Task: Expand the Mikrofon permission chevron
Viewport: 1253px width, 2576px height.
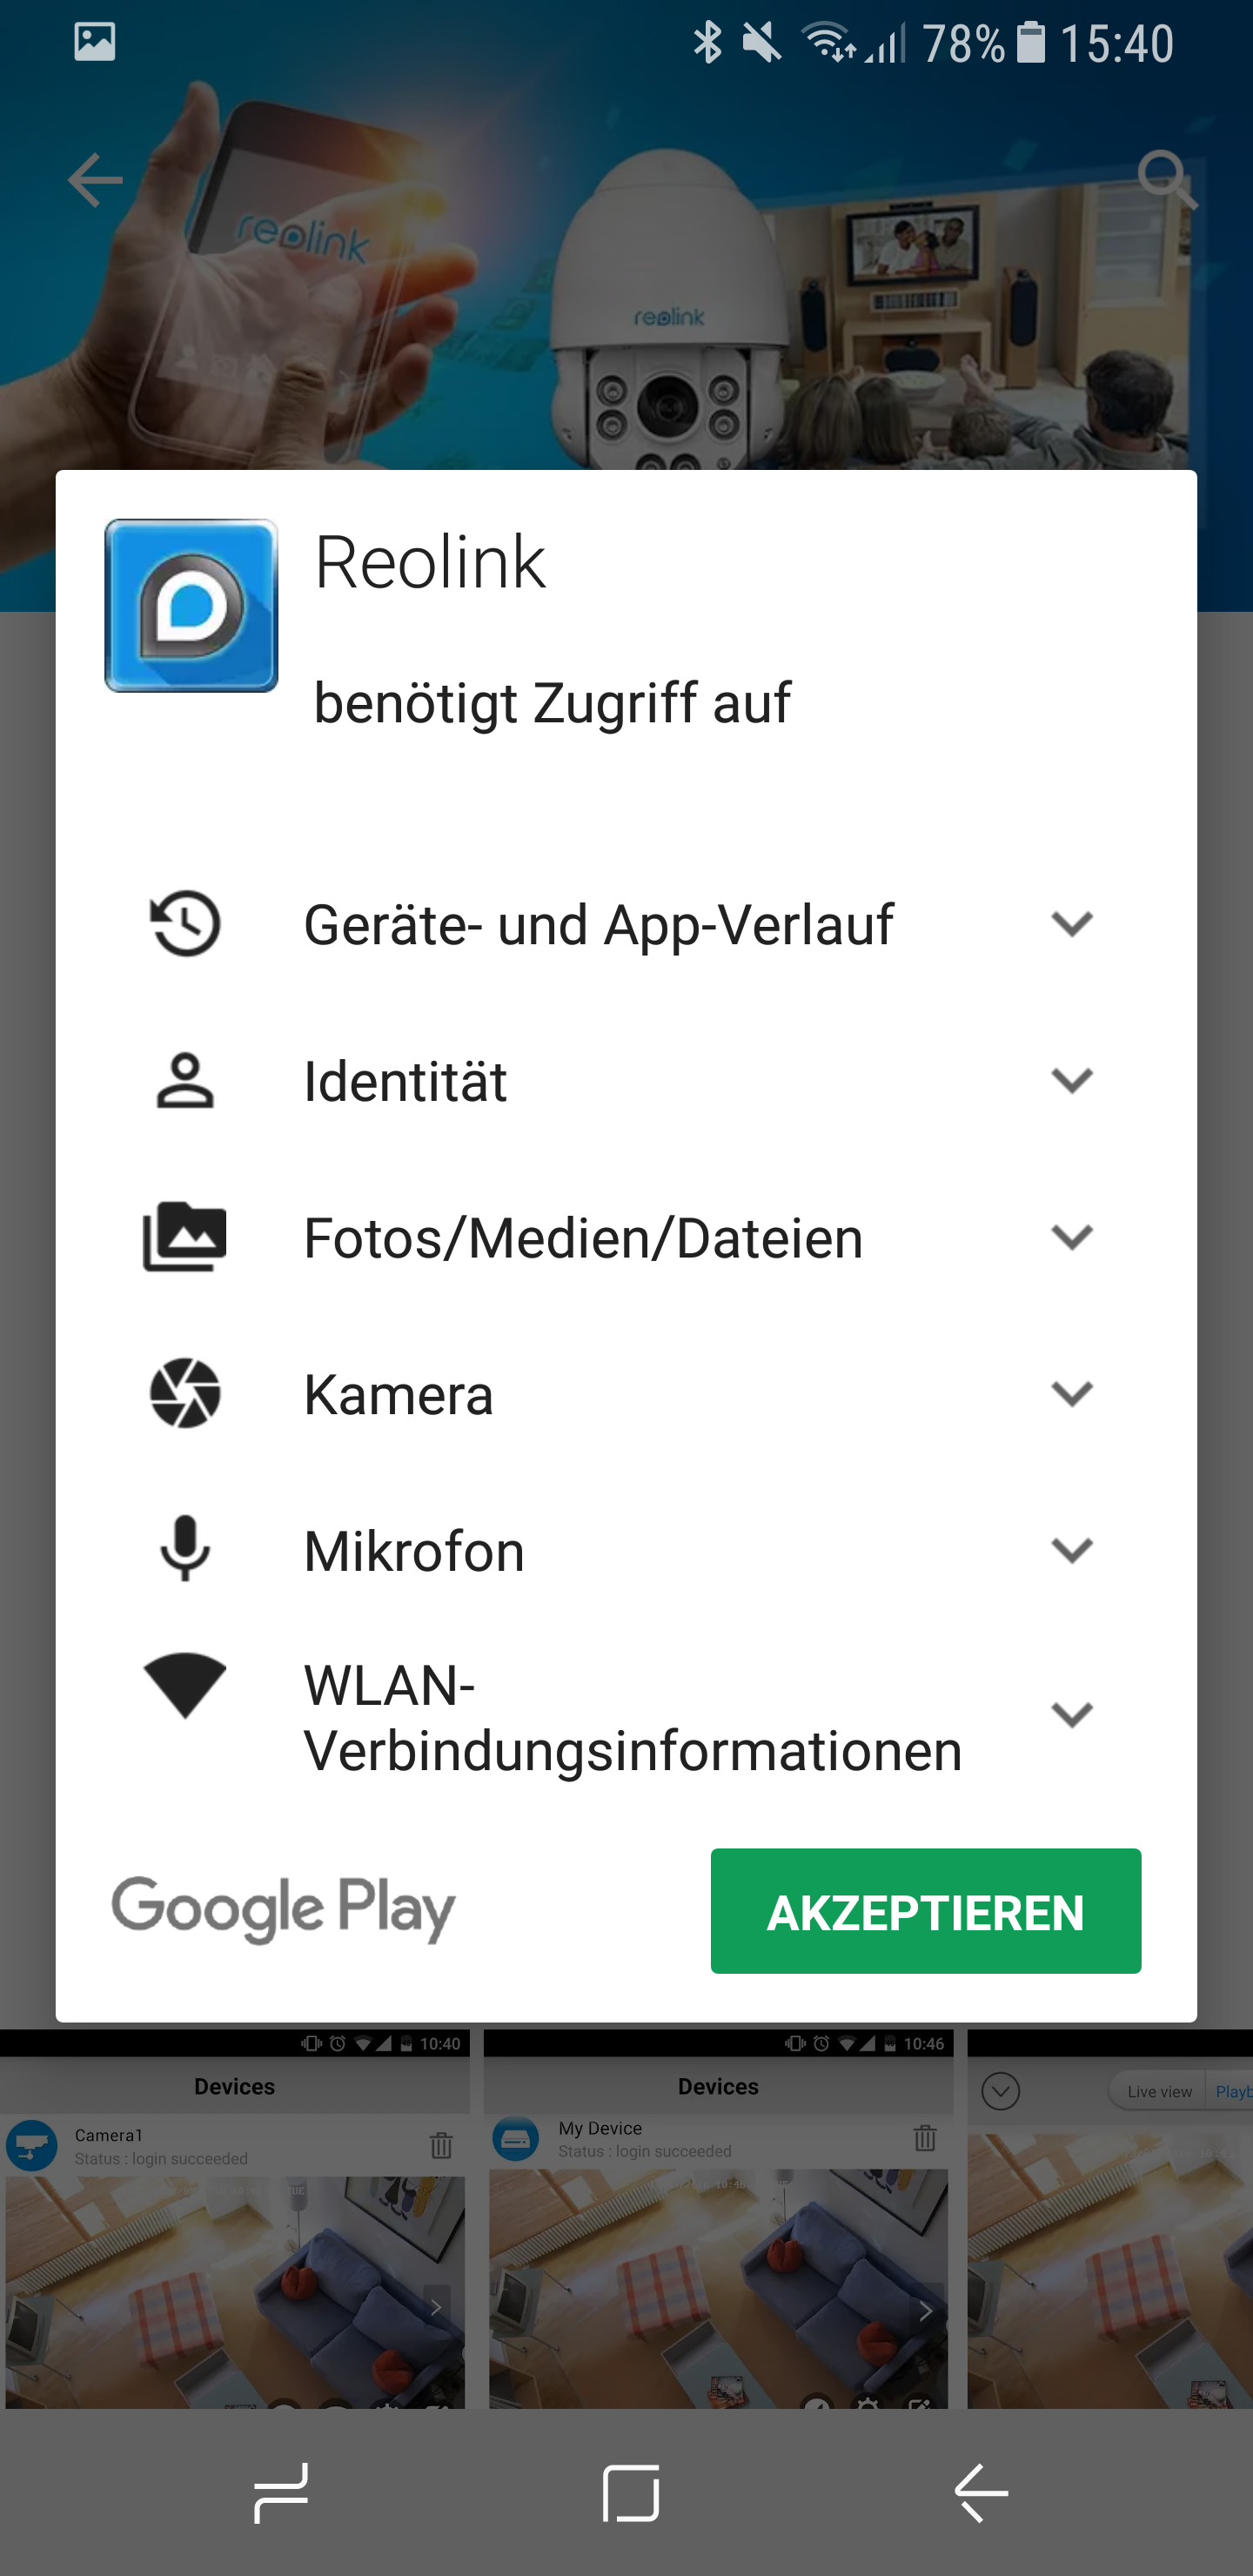Action: (x=1071, y=1549)
